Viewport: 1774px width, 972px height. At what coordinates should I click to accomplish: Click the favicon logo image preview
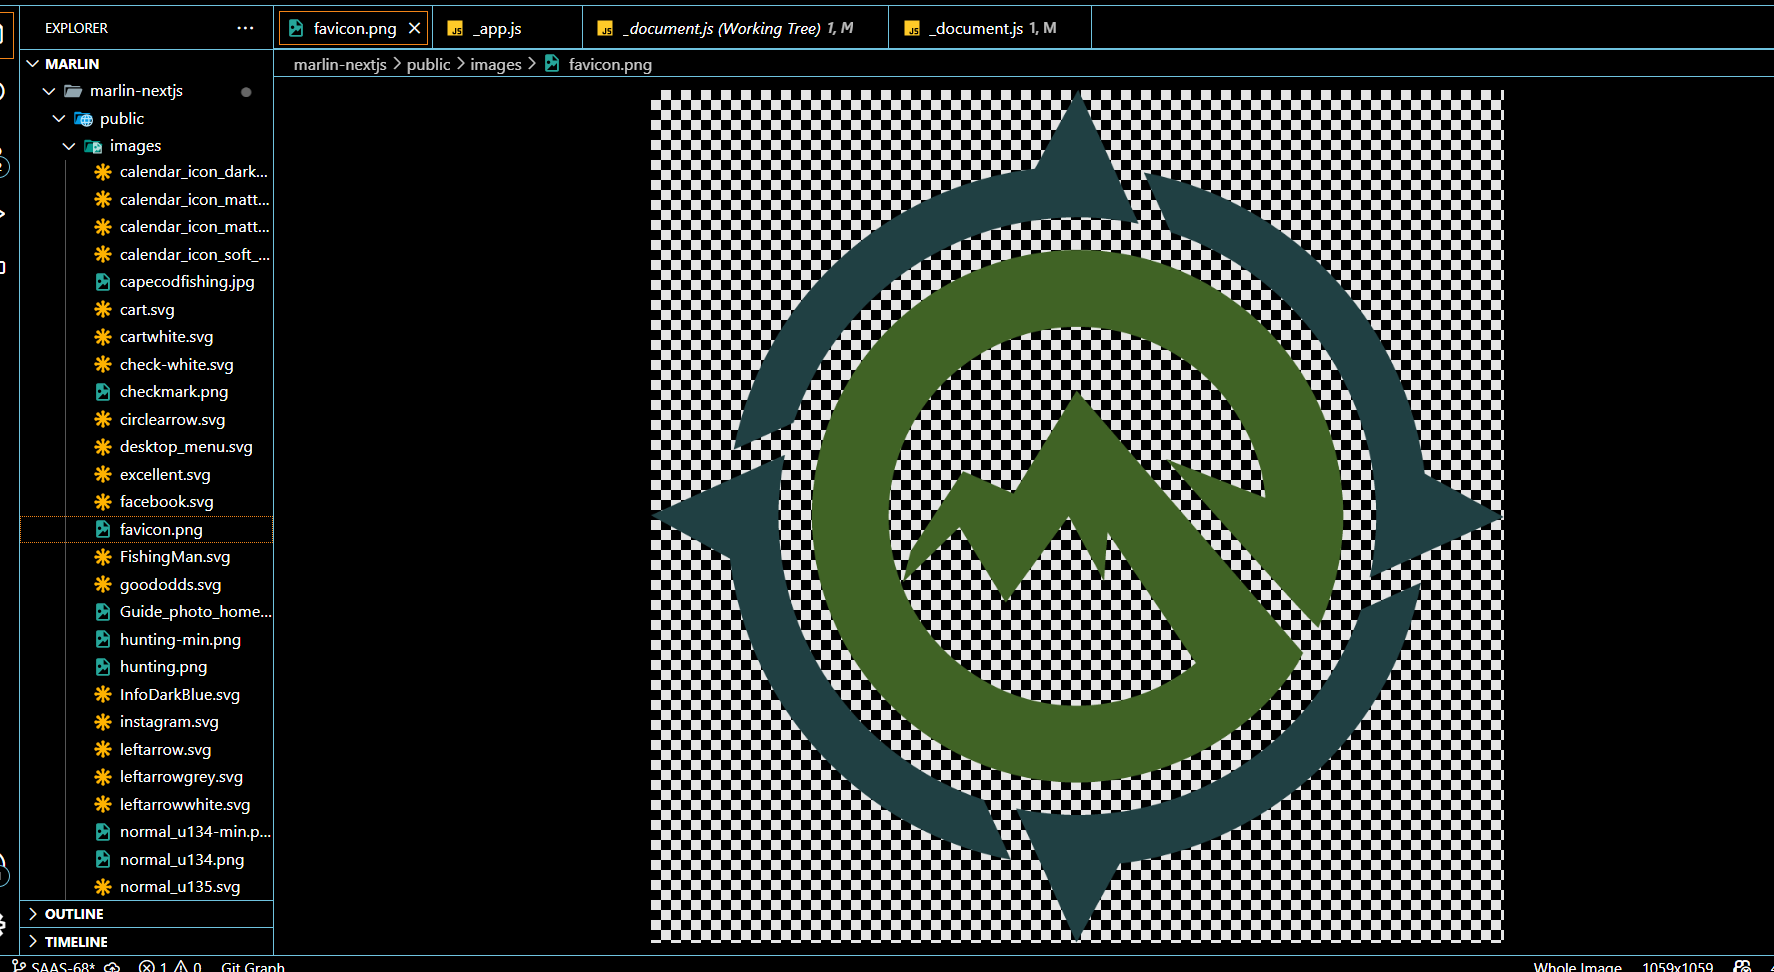(1076, 516)
